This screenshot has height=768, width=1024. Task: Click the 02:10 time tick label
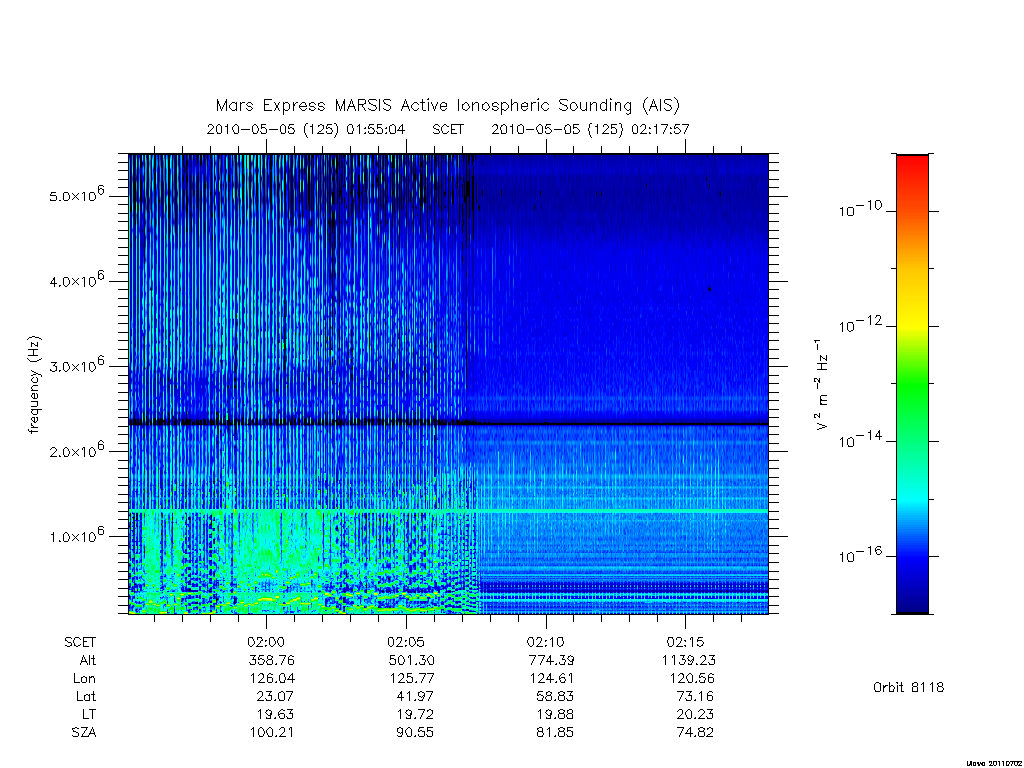(546, 642)
